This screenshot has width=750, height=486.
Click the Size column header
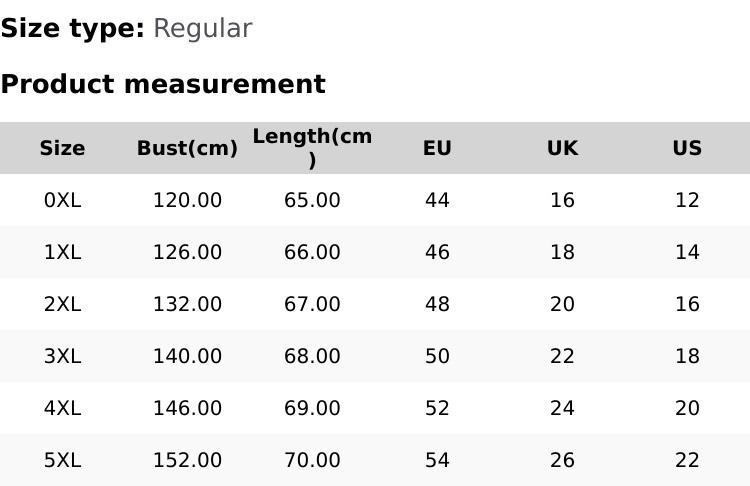[62, 148]
